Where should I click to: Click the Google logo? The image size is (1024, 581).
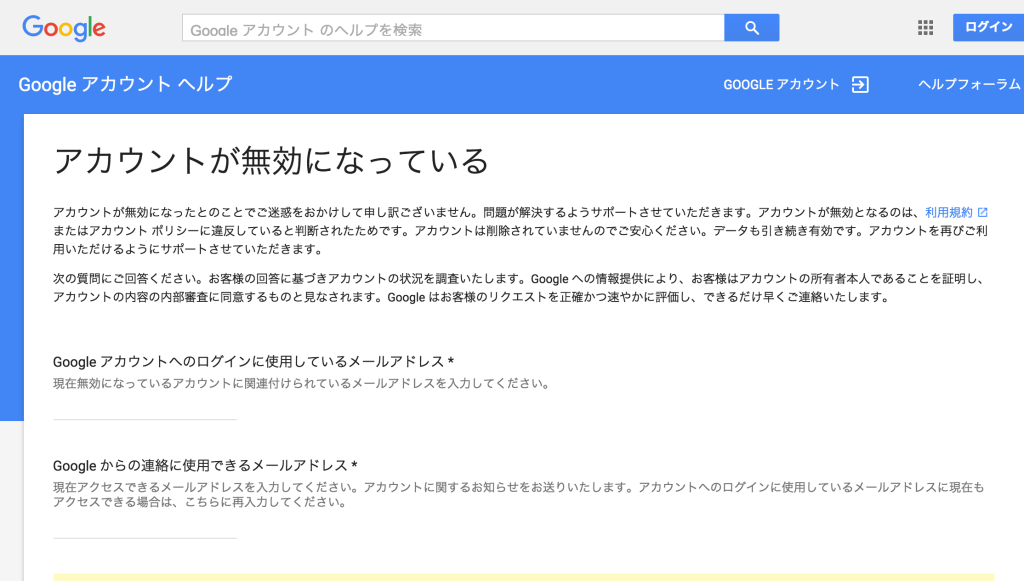pos(63,28)
